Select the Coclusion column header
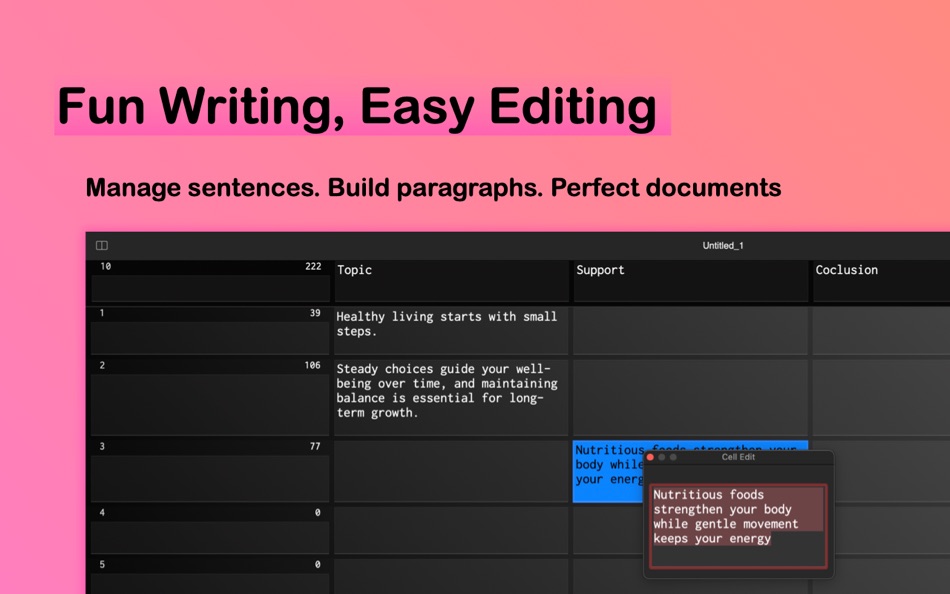Screen dimensions: 950x594 (x=882, y=281)
